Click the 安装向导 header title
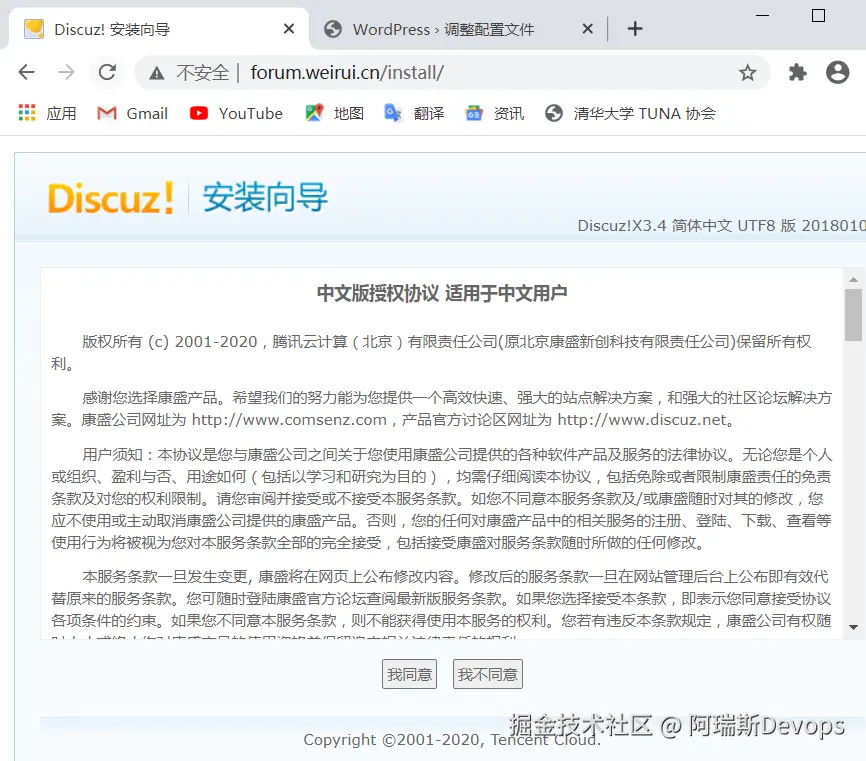The image size is (866, 761). 266,197
